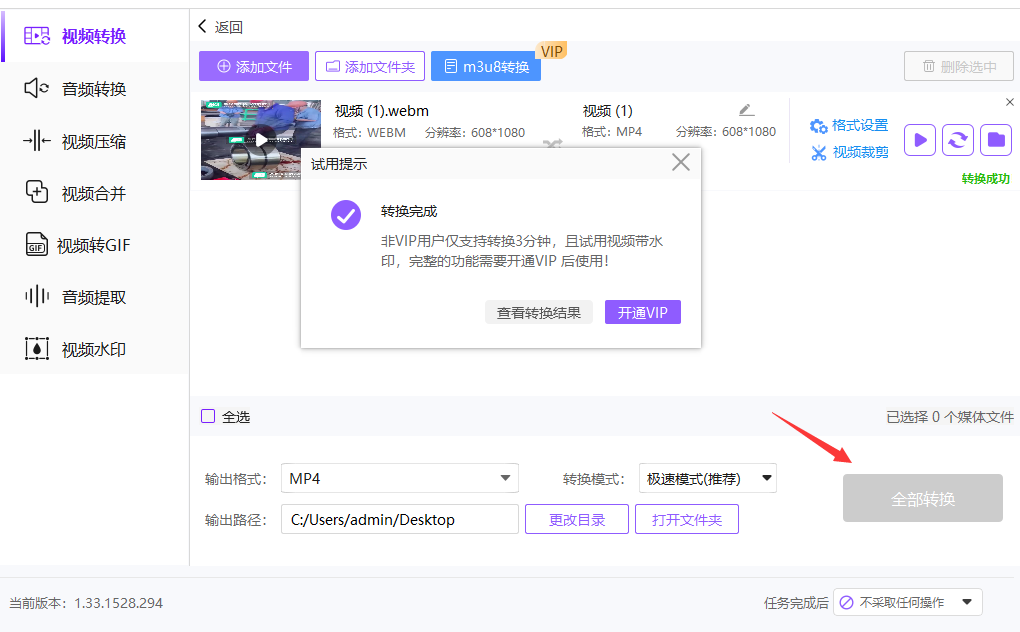Image resolution: width=1020 pixels, height=632 pixels.
Task: Click the file name 视频 (1).webm
Action: (x=381, y=111)
